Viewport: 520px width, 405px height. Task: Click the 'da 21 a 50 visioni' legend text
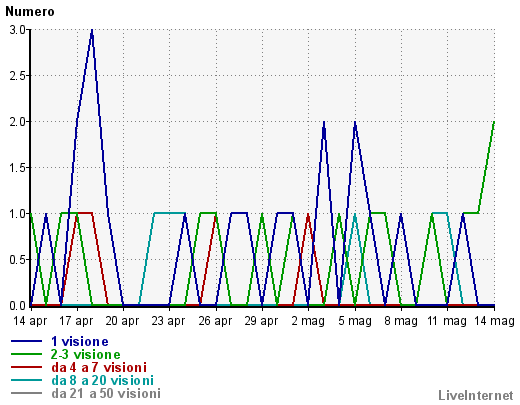[106, 393]
